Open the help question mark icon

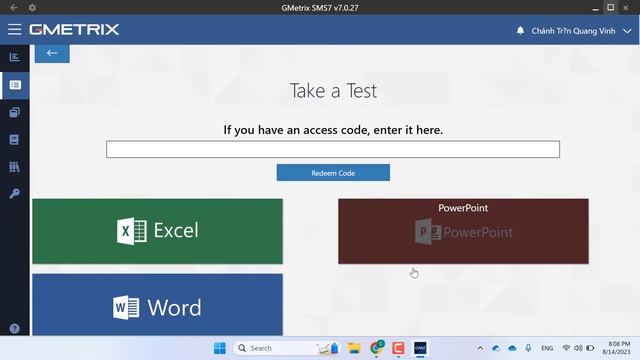[x=14, y=329]
